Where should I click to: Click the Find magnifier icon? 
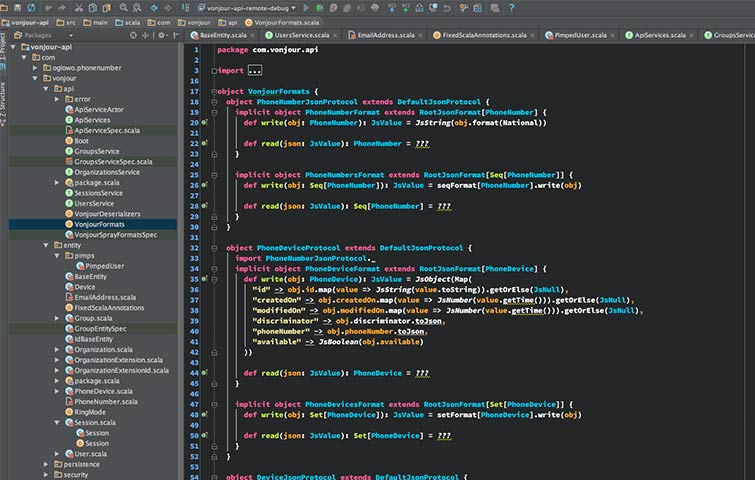click(x=124, y=8)
